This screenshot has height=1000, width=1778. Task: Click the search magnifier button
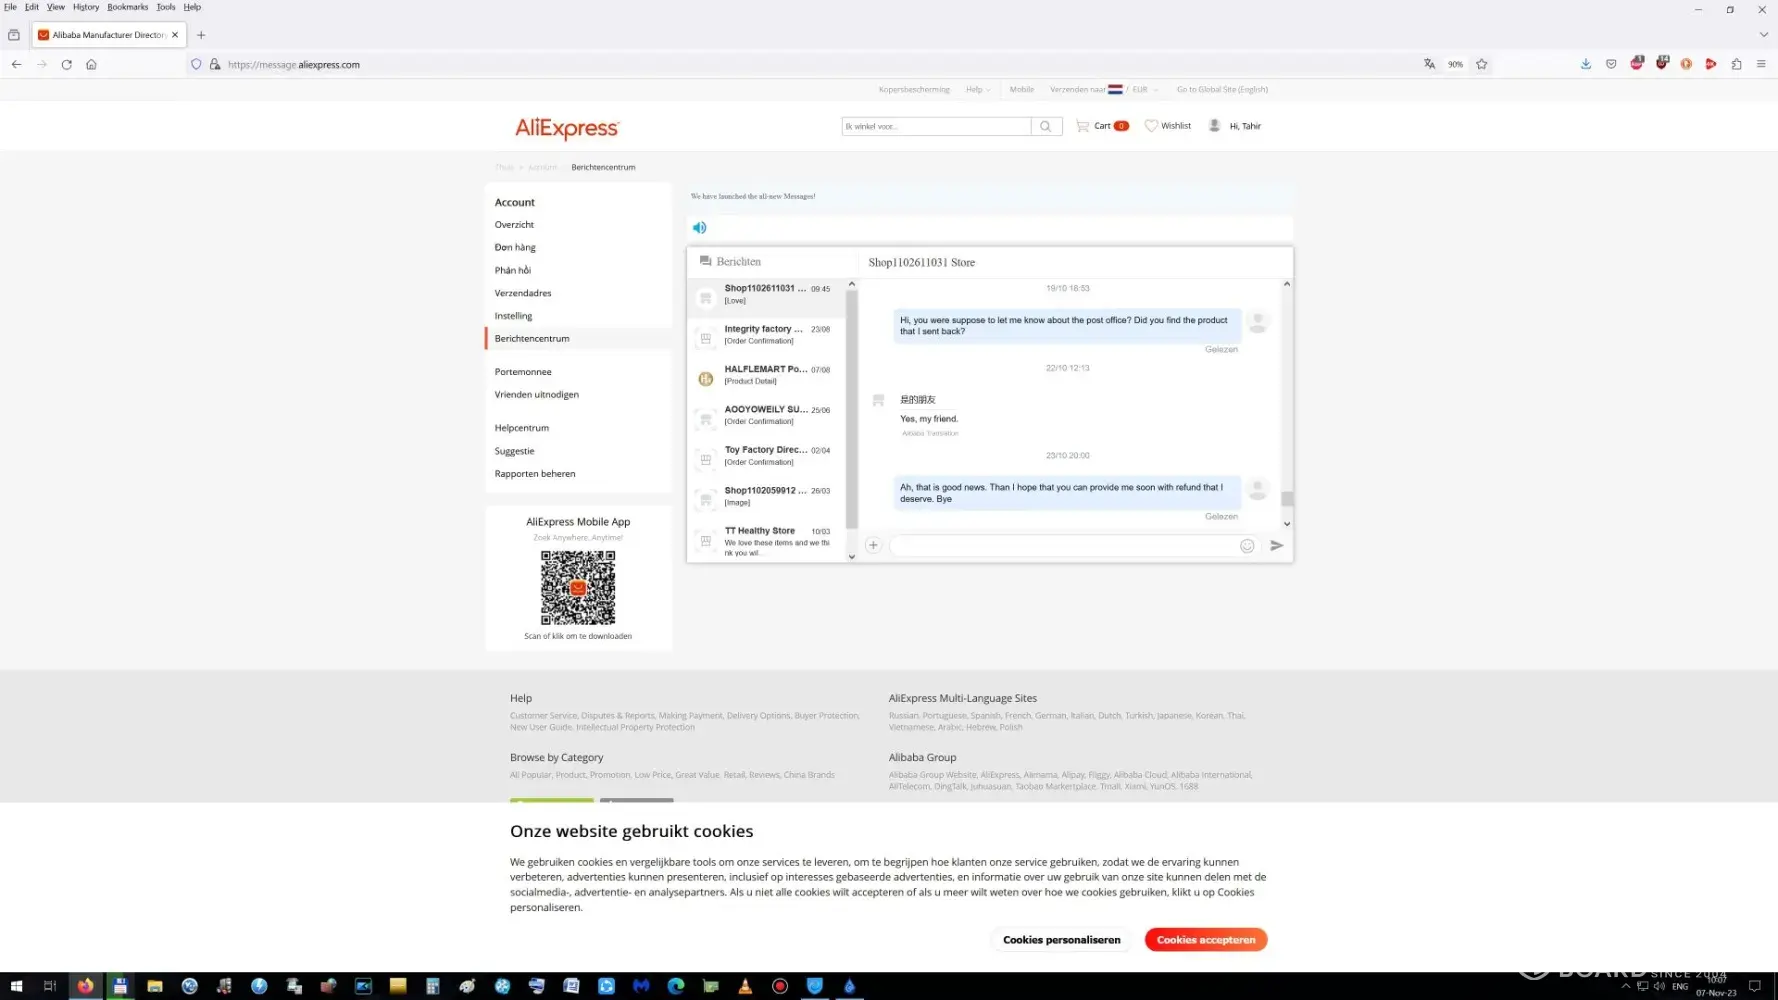pyautogui.click(x=1046, y=126)
